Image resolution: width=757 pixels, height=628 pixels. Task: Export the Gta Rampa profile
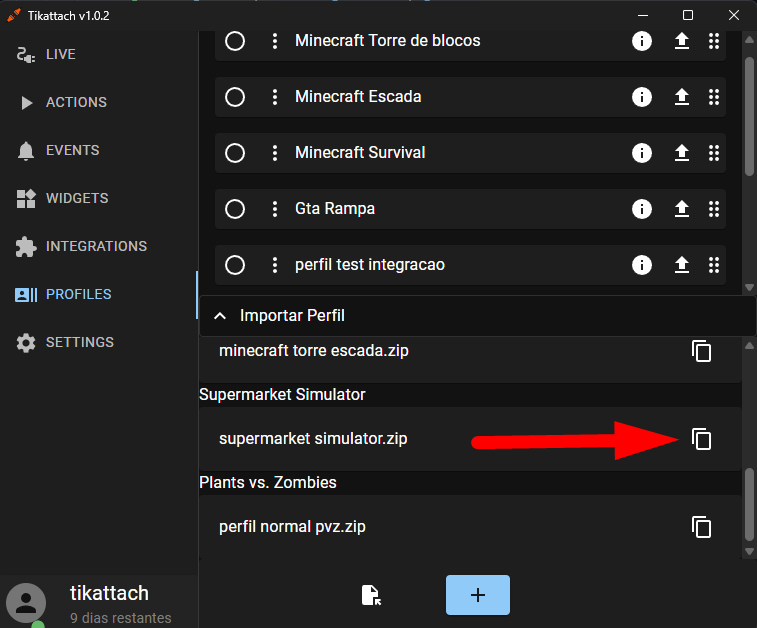pyautogui.click(x=682, y=209)
